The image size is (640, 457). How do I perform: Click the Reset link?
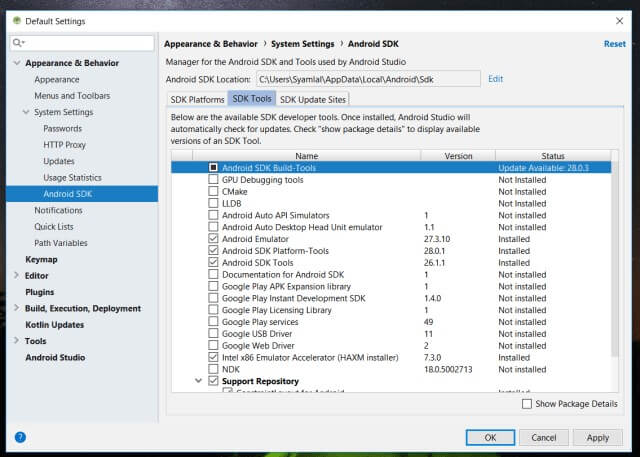(x=614, y=44)
